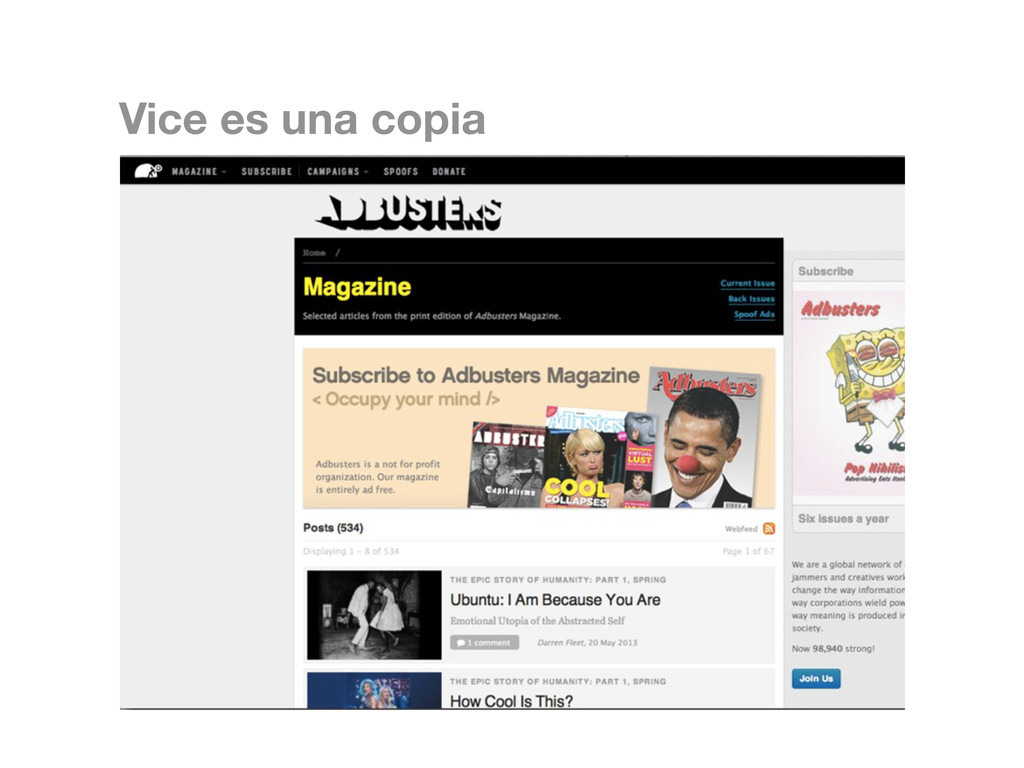Screen dimensions: 1024x768
Task: Click the Posts (534) heading
Action: click(x=333, y=528)
